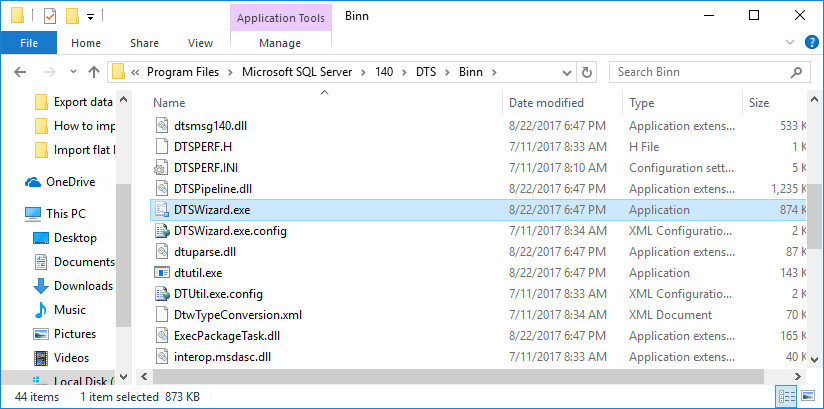Click the Refresh button beside address bar
Image resolution: width=824 pixels, height=409 pixels.
pyautogui.click(x=588, y=72)
